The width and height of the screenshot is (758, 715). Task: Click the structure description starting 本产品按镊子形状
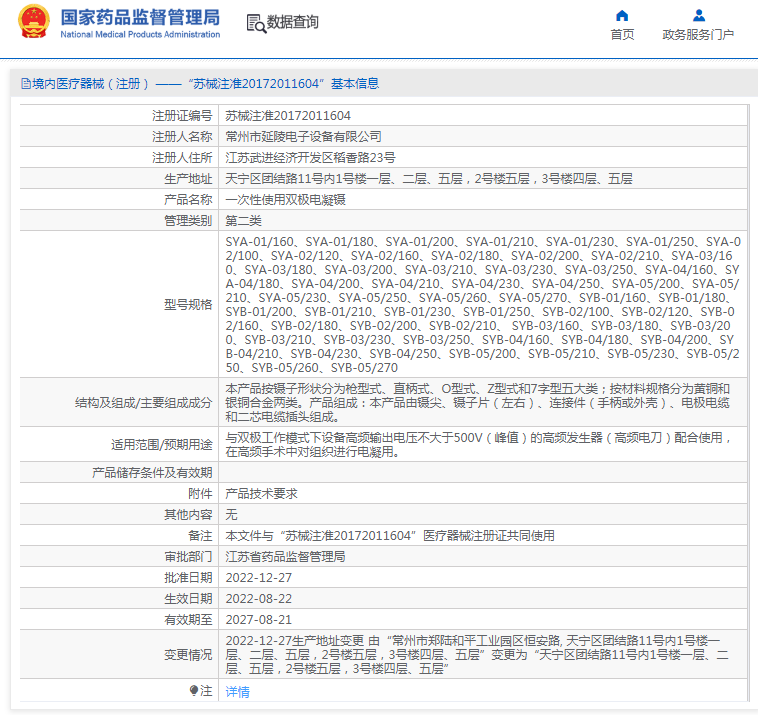[478, 403]
